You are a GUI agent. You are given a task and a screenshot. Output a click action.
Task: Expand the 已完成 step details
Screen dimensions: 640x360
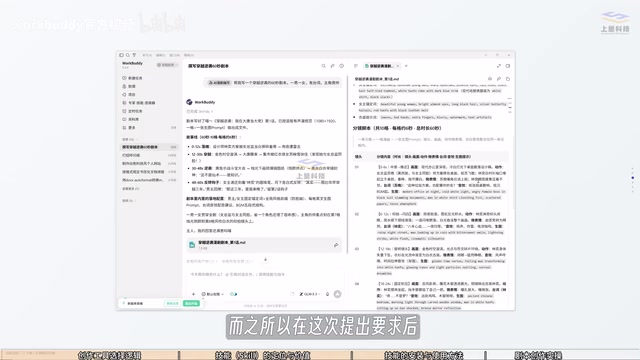[x=200, y=111]
